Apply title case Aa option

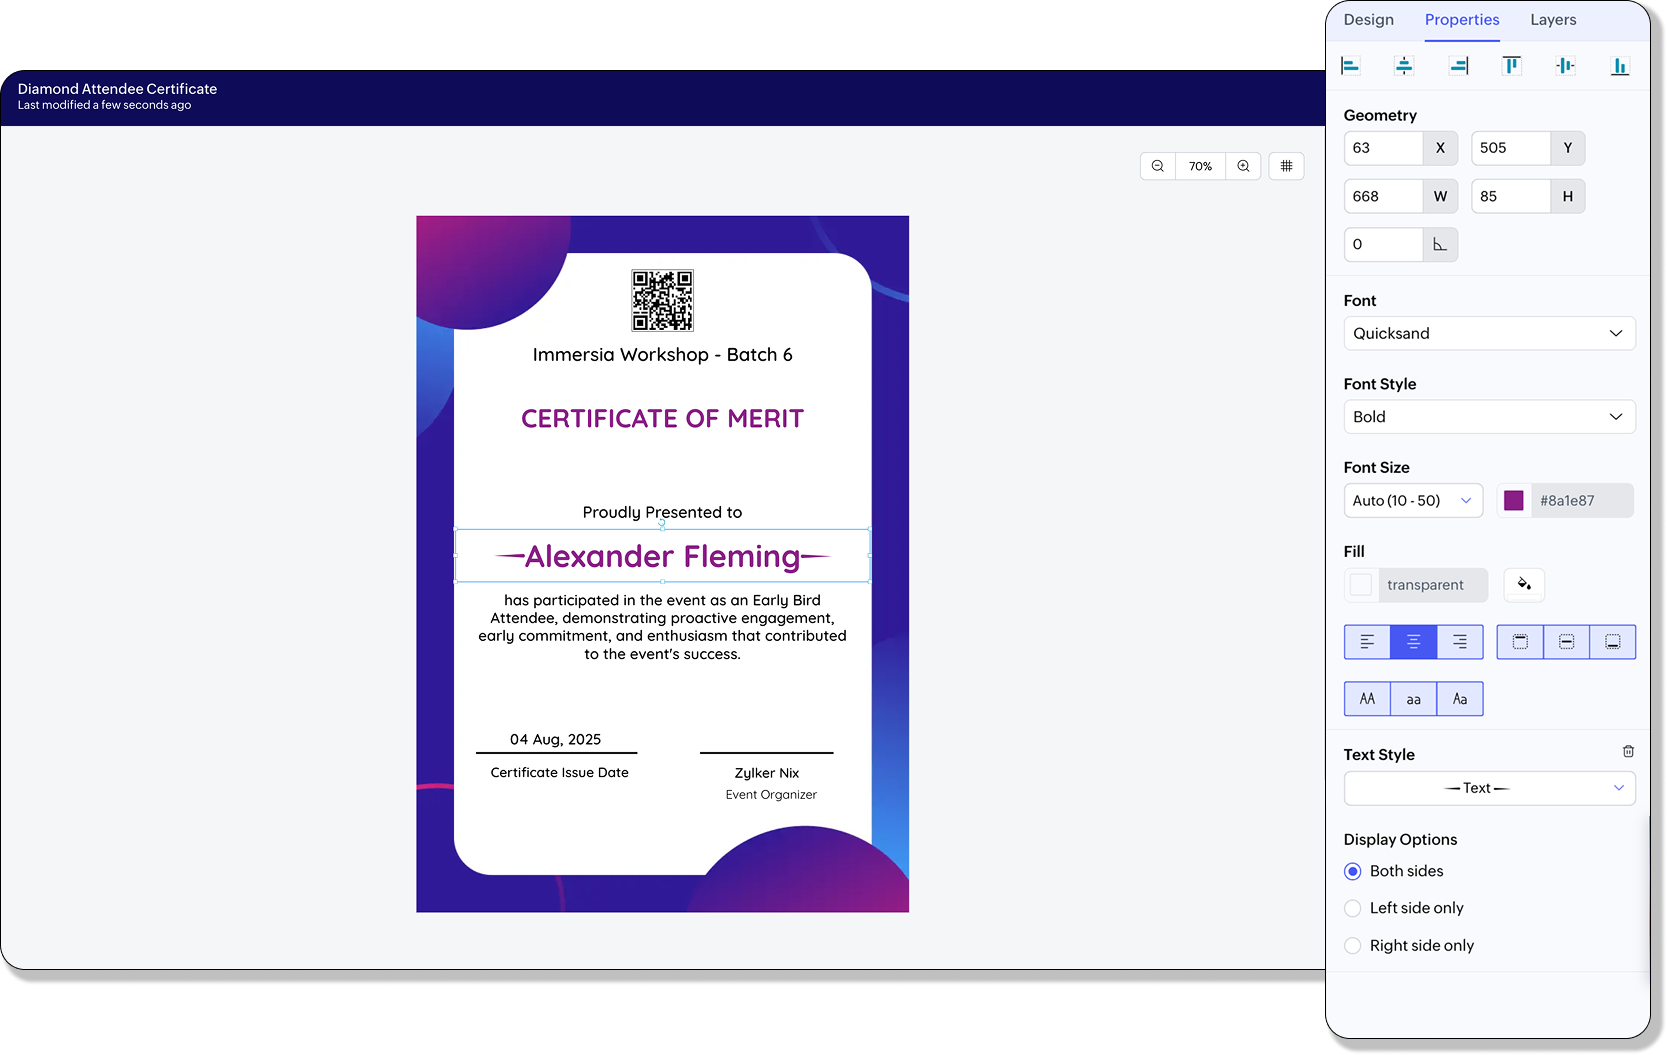(x=1460, y=699)
